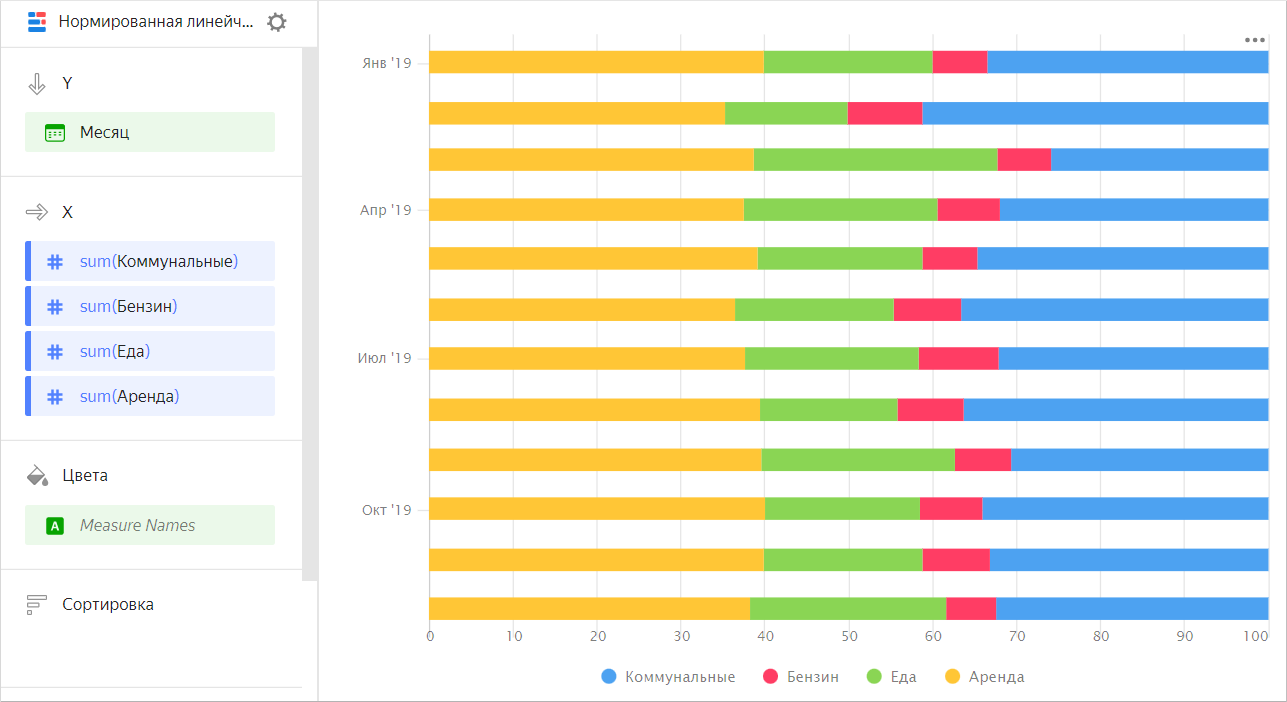The image size is (1287, 702).
Task: Open the ellipsis options menu on the chart
Action: 1255,40
